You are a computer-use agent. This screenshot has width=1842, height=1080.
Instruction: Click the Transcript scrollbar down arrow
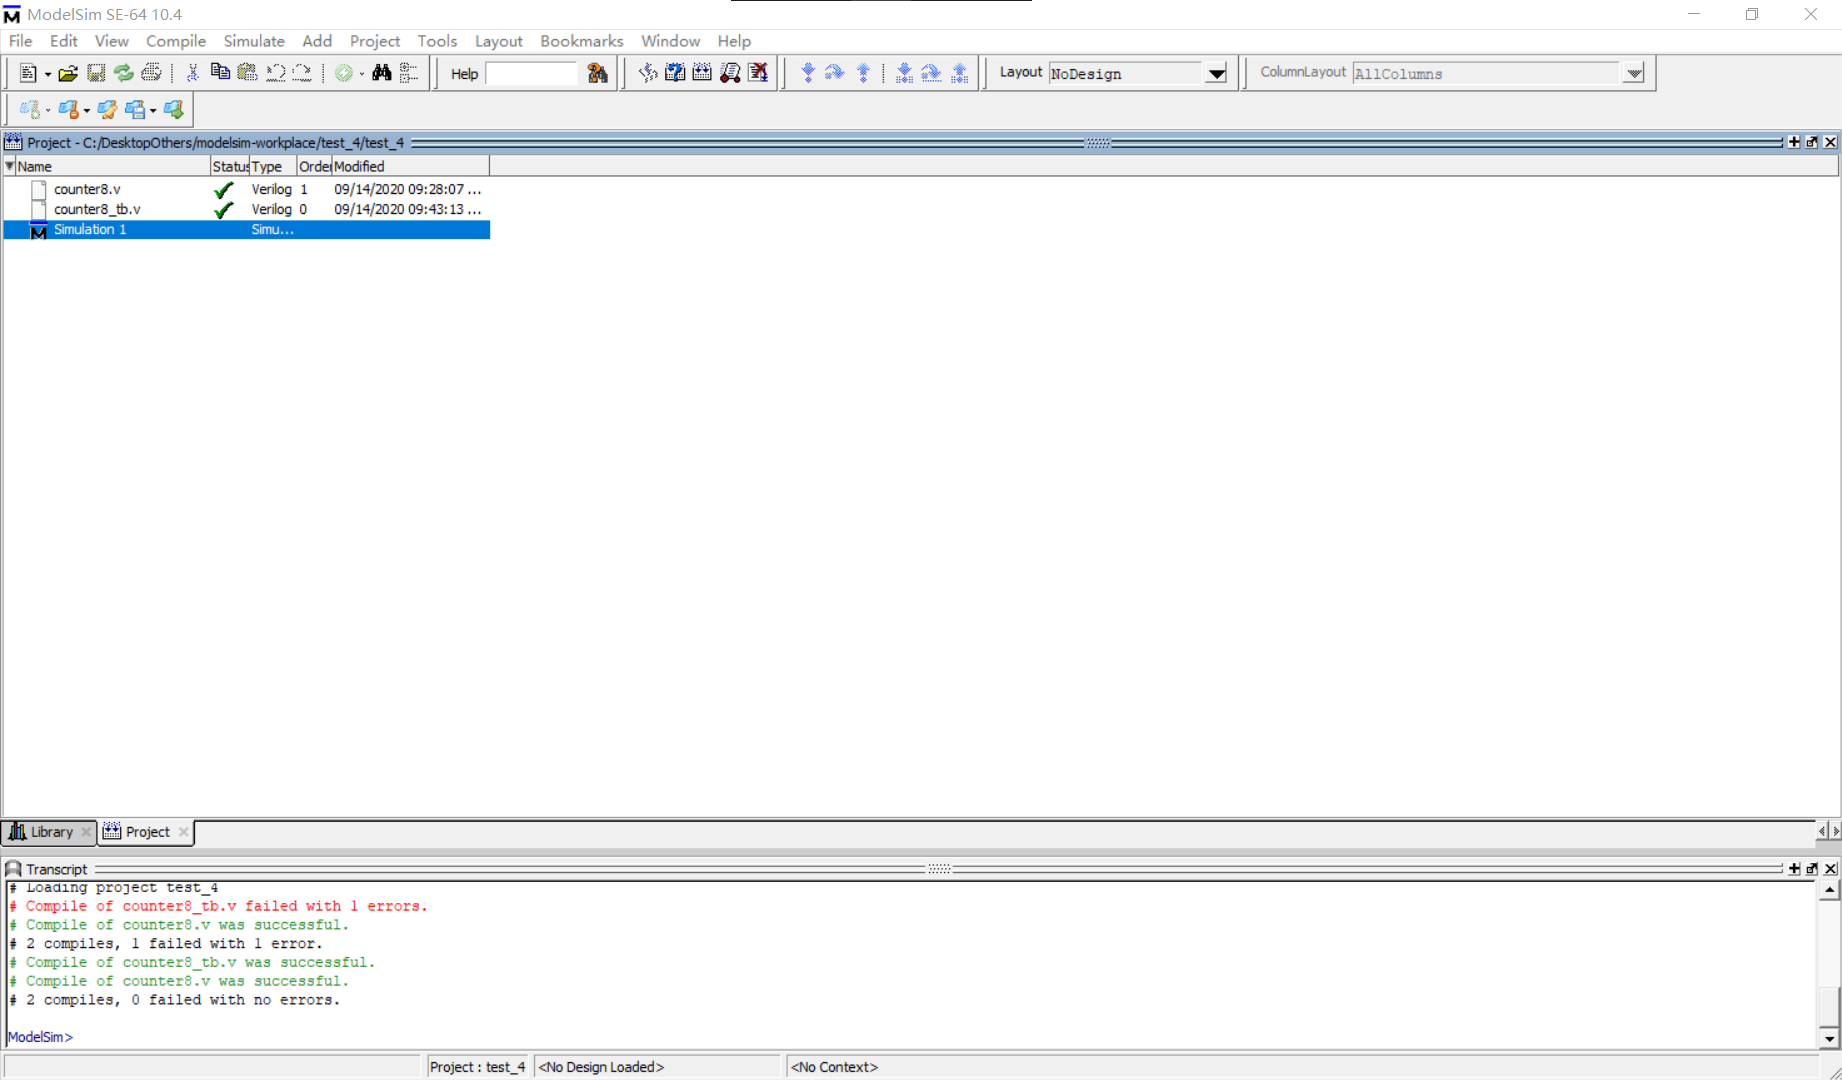click(x=1829, y=1038)
